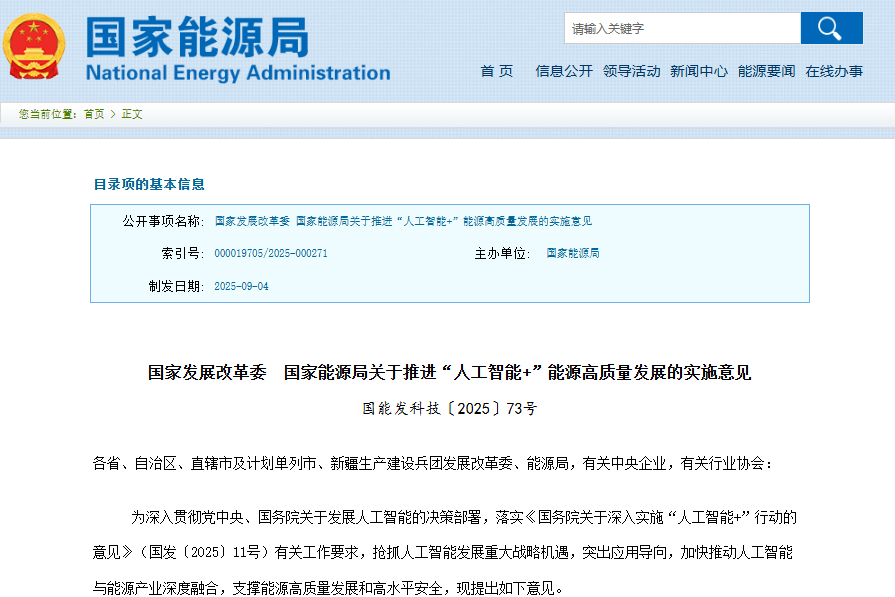
Task: Open the 新闻中心 navigation menu item
Action: pos(699,71)
